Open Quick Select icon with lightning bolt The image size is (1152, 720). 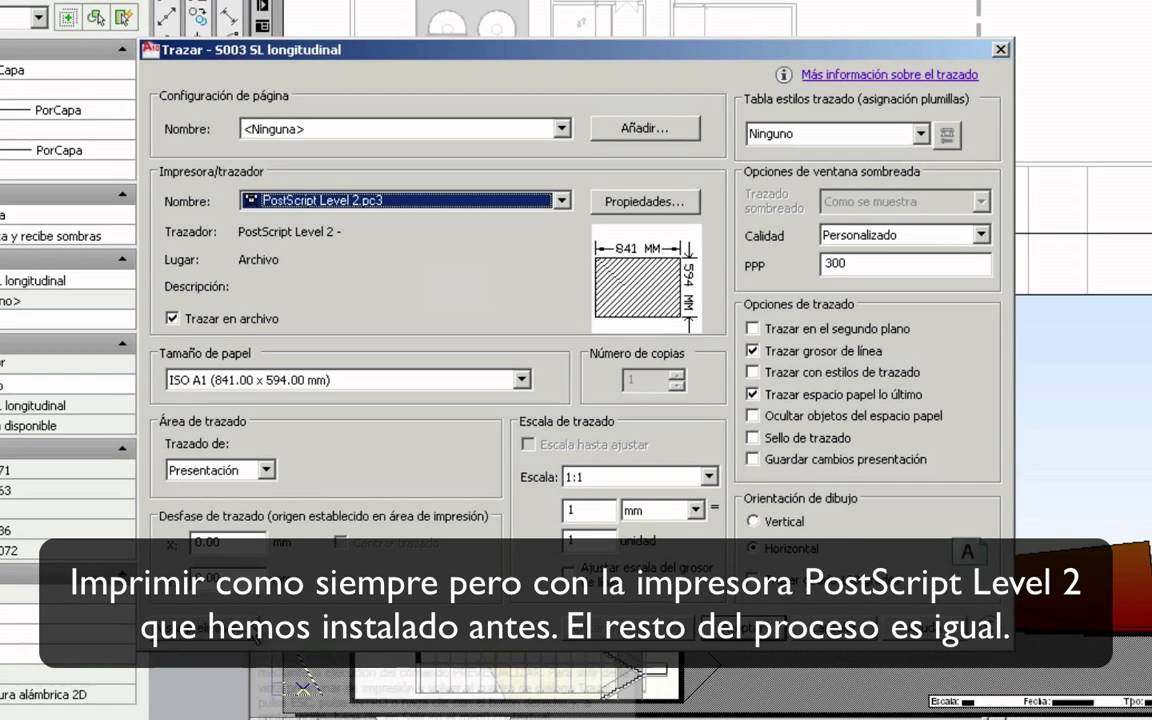pos(123,18)
